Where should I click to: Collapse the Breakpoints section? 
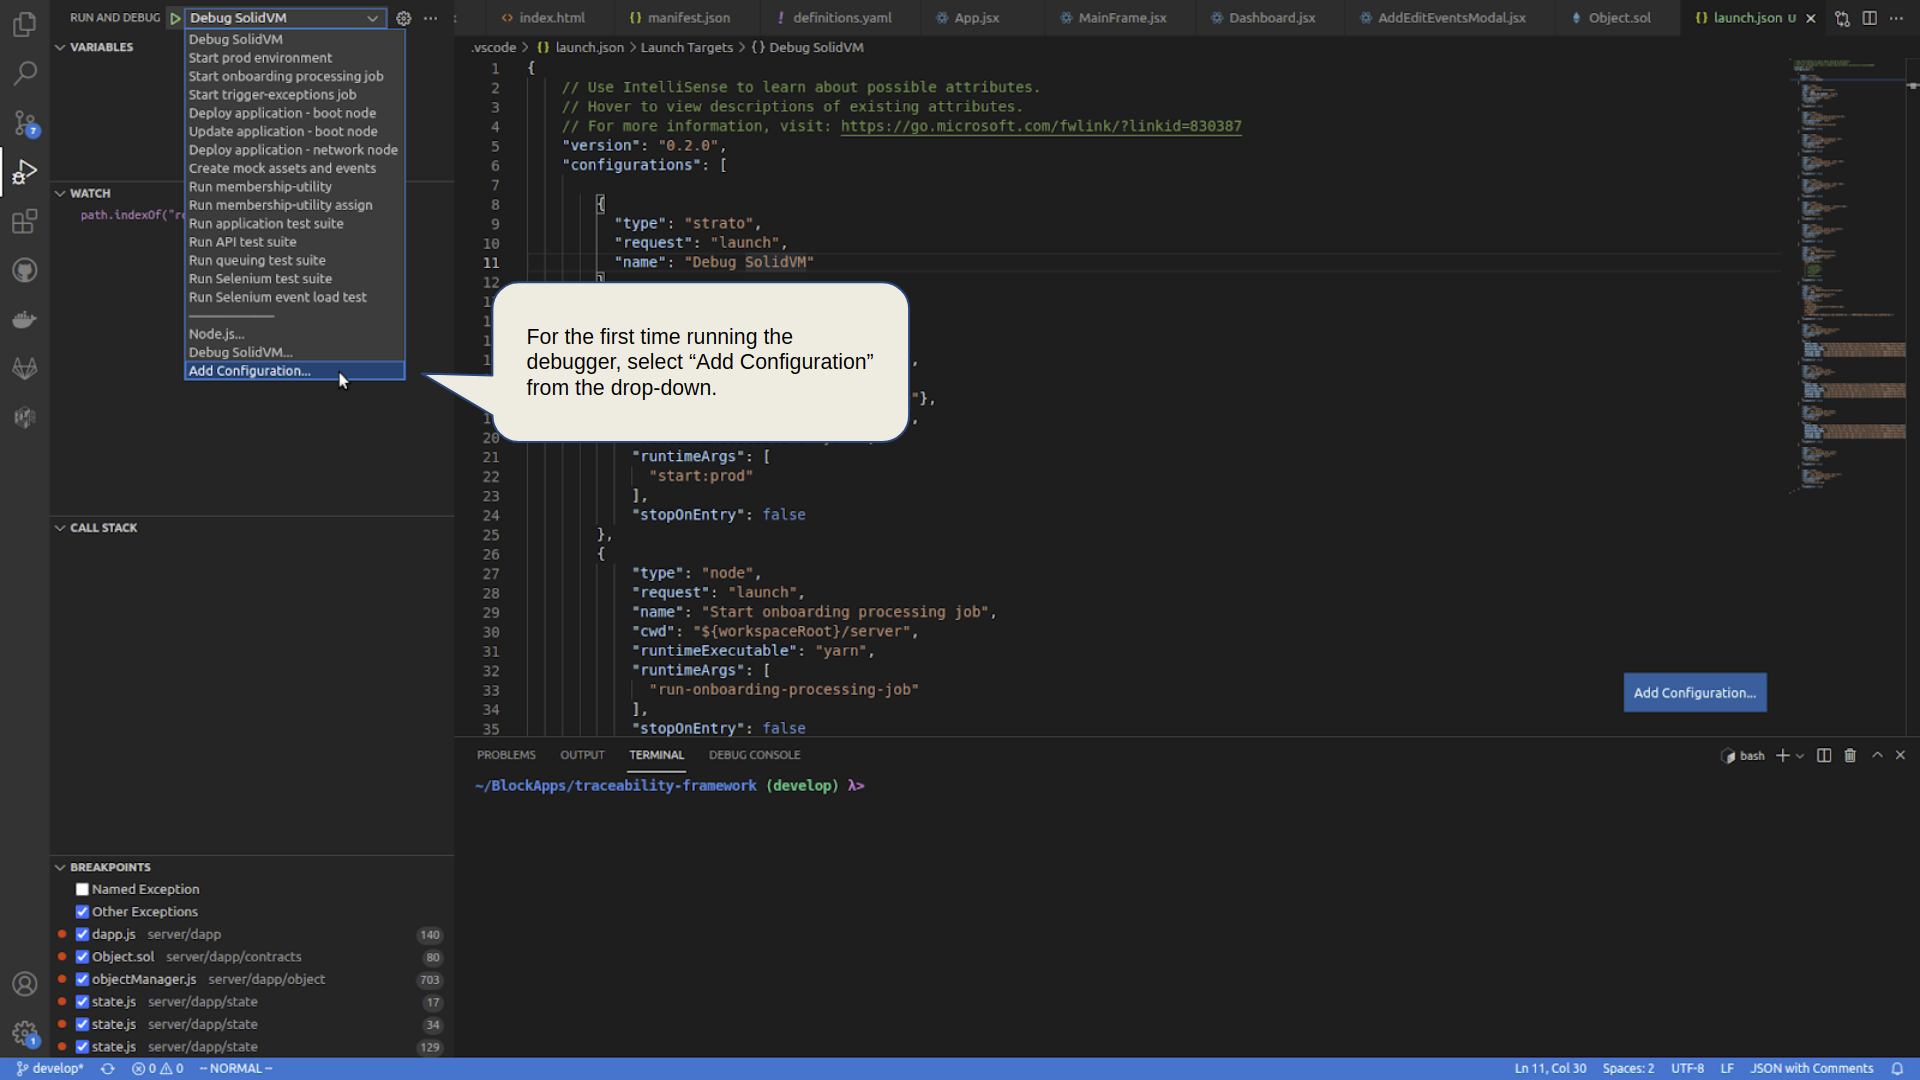click(60, 867)
